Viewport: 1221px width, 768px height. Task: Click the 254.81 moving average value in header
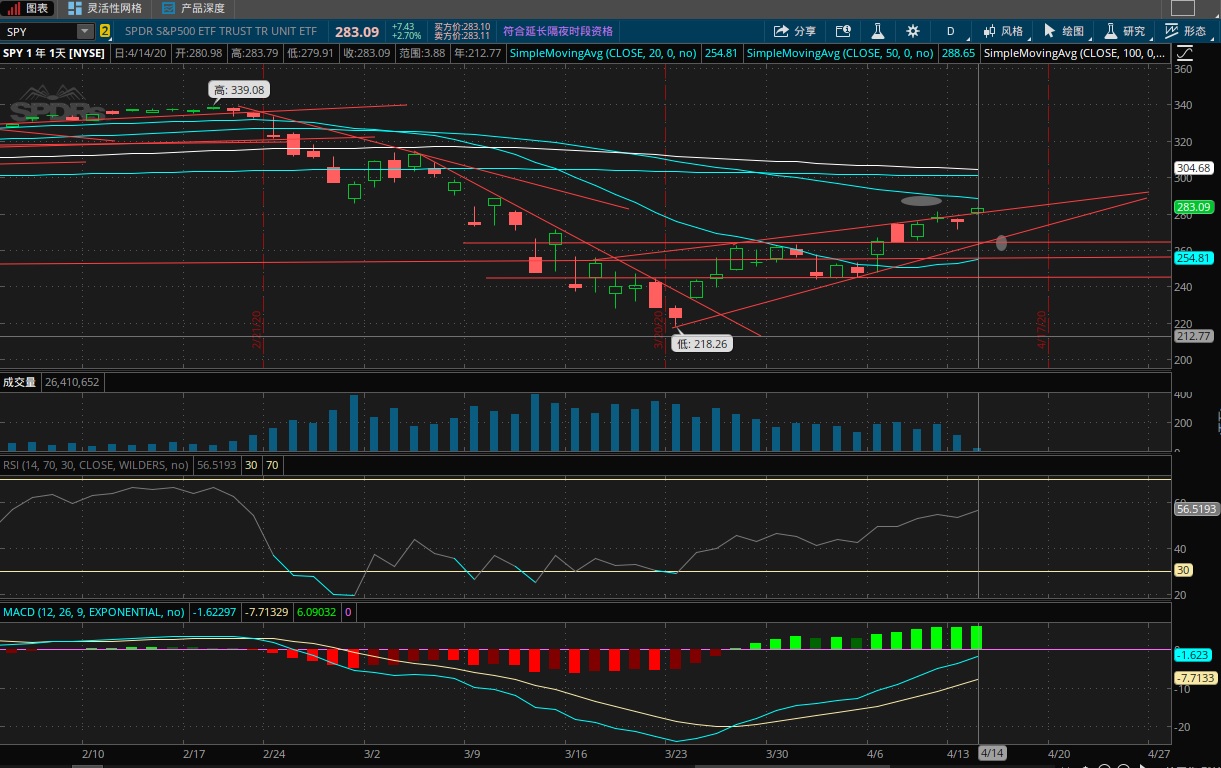tap(720, 53)
